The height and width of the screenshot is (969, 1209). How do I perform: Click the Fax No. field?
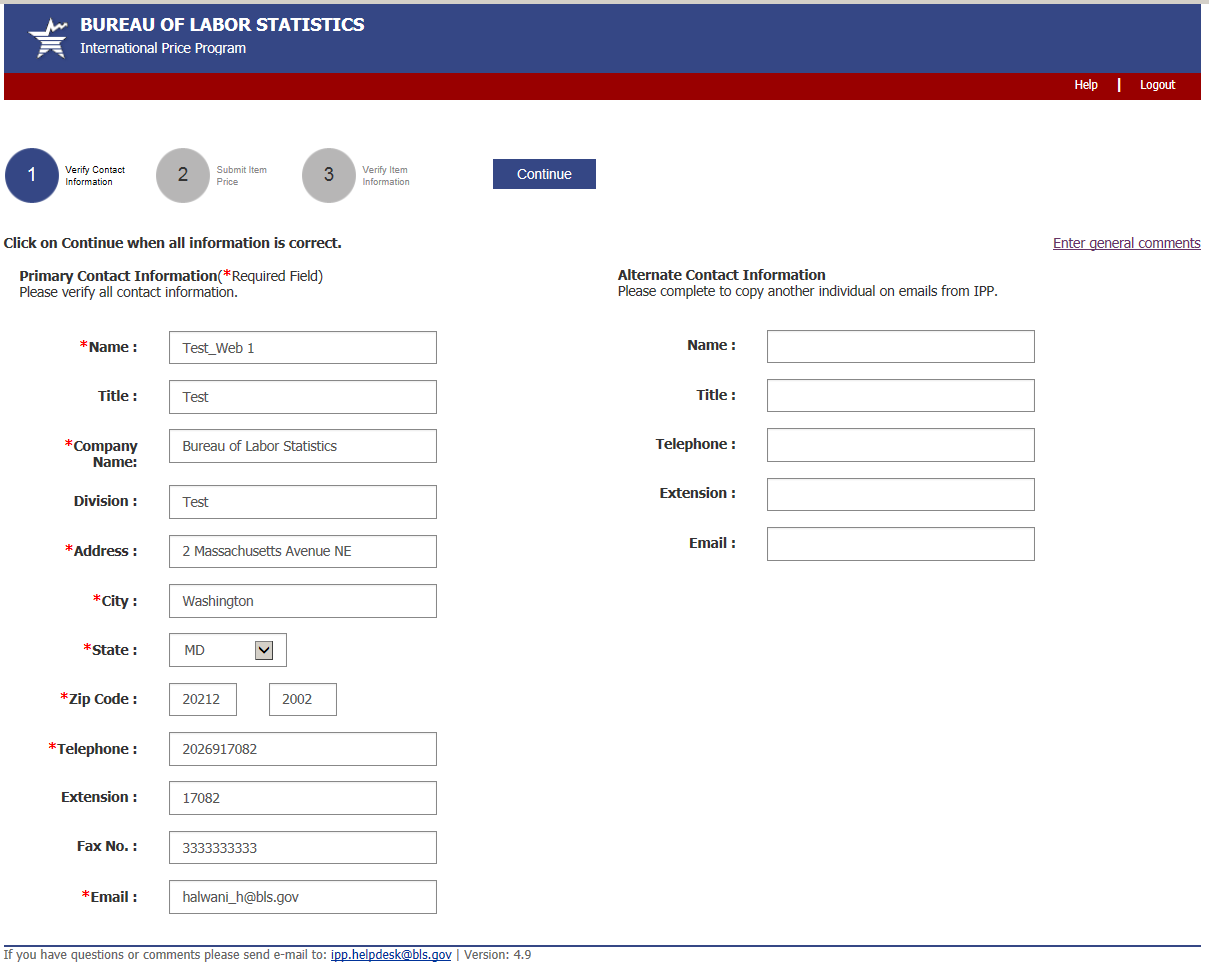tap(303, 847)
